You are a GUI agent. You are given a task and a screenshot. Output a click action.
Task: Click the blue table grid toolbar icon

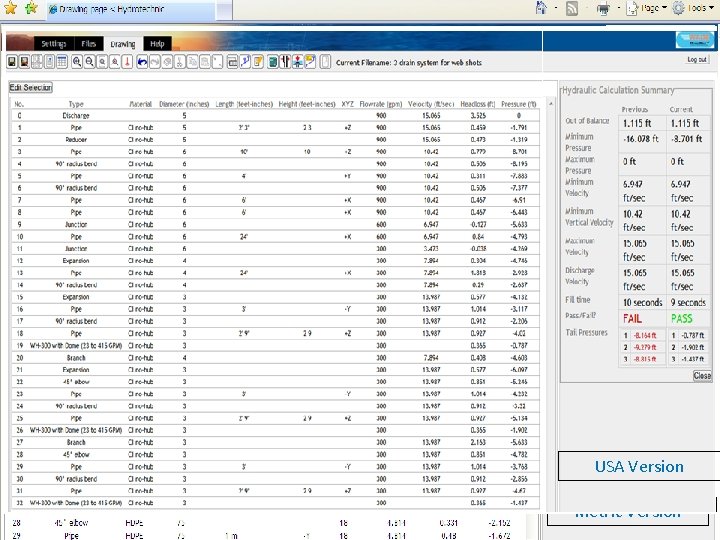click(x=62, y=62)
